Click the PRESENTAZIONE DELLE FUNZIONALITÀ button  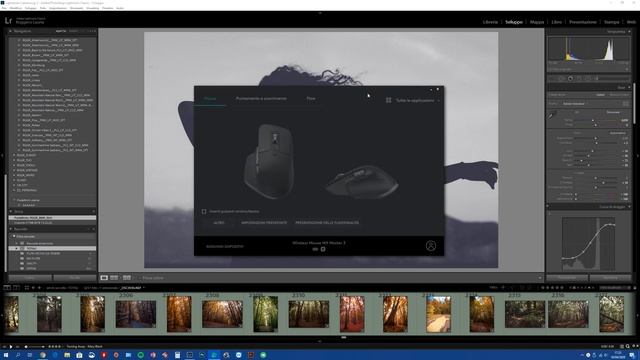327,223
